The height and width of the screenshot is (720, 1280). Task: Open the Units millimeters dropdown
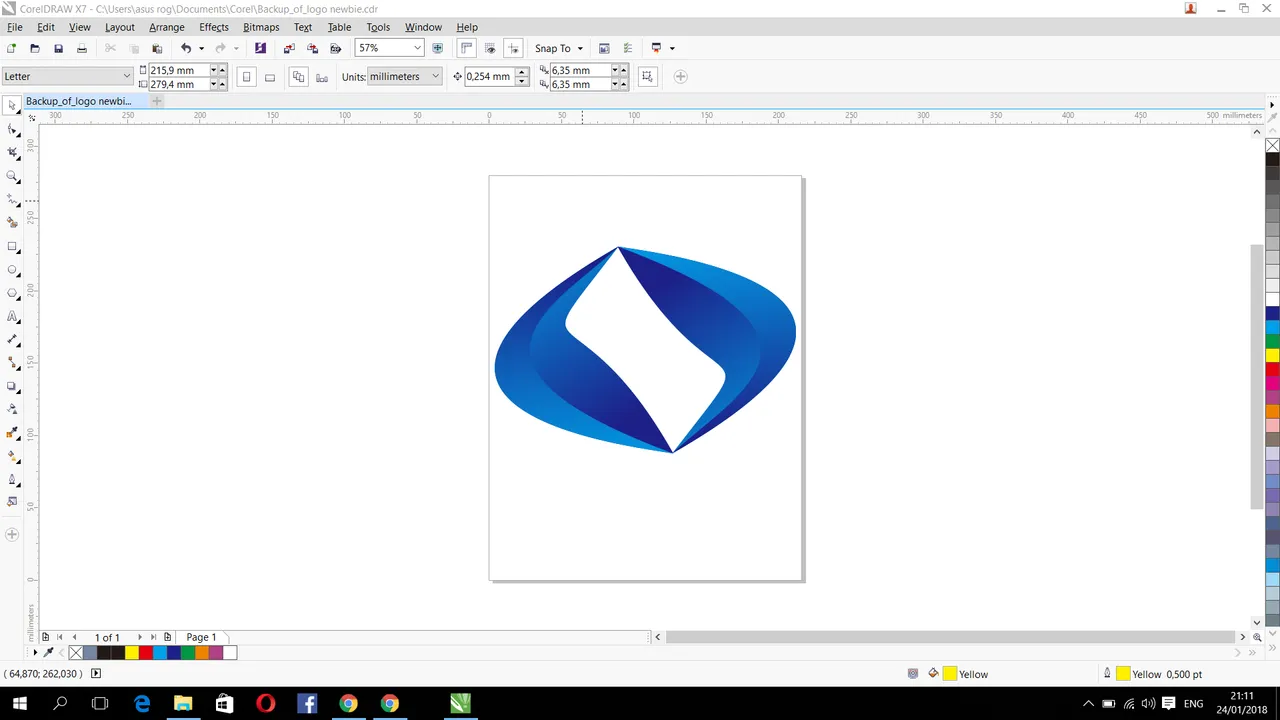coord(435,76)
